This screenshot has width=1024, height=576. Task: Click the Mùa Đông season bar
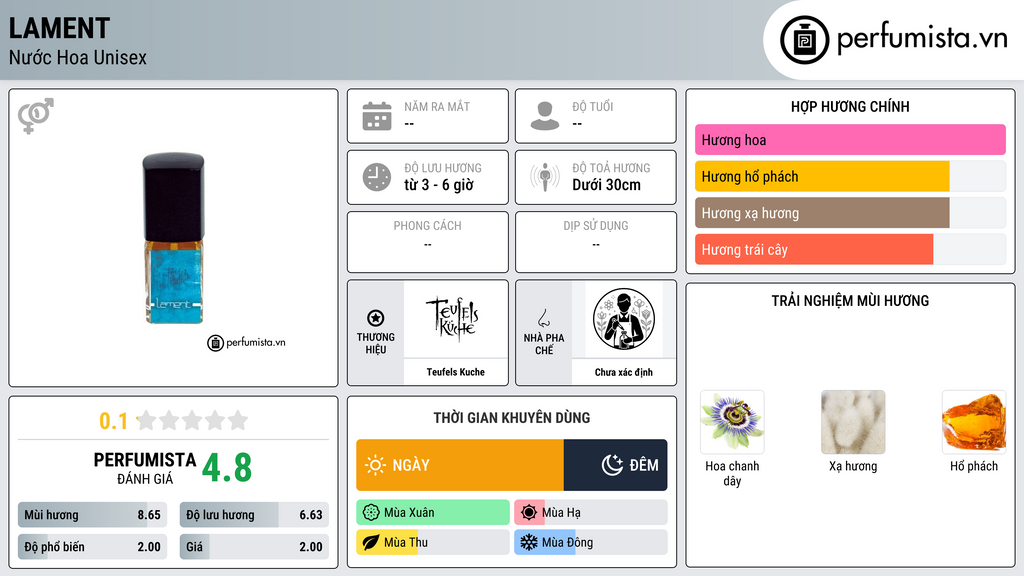pyautogui.click(x=591, y=542)
